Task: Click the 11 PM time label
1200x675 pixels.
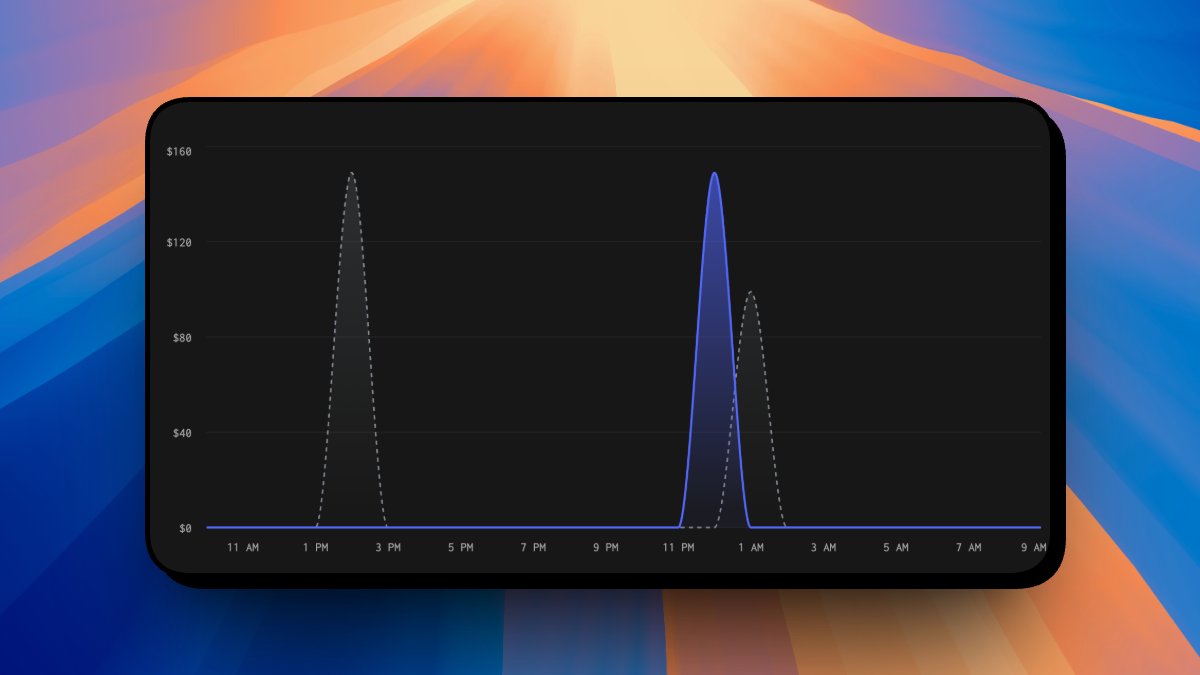Action: pyautogui.click(x=678, y=547)
